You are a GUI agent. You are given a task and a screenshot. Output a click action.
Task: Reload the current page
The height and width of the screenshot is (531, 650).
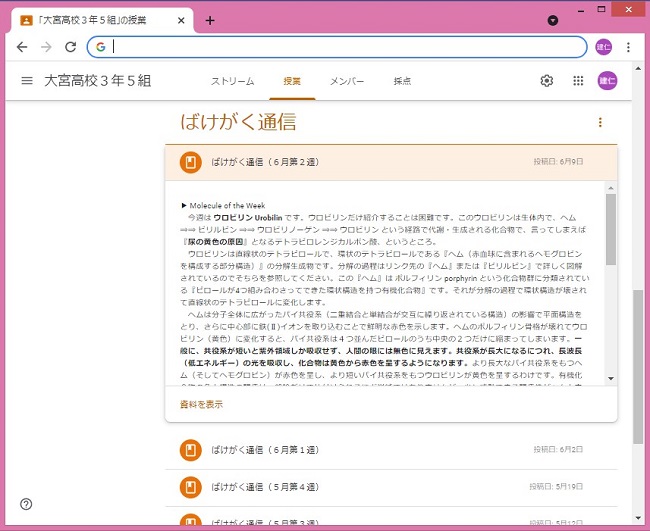point(70,47)
